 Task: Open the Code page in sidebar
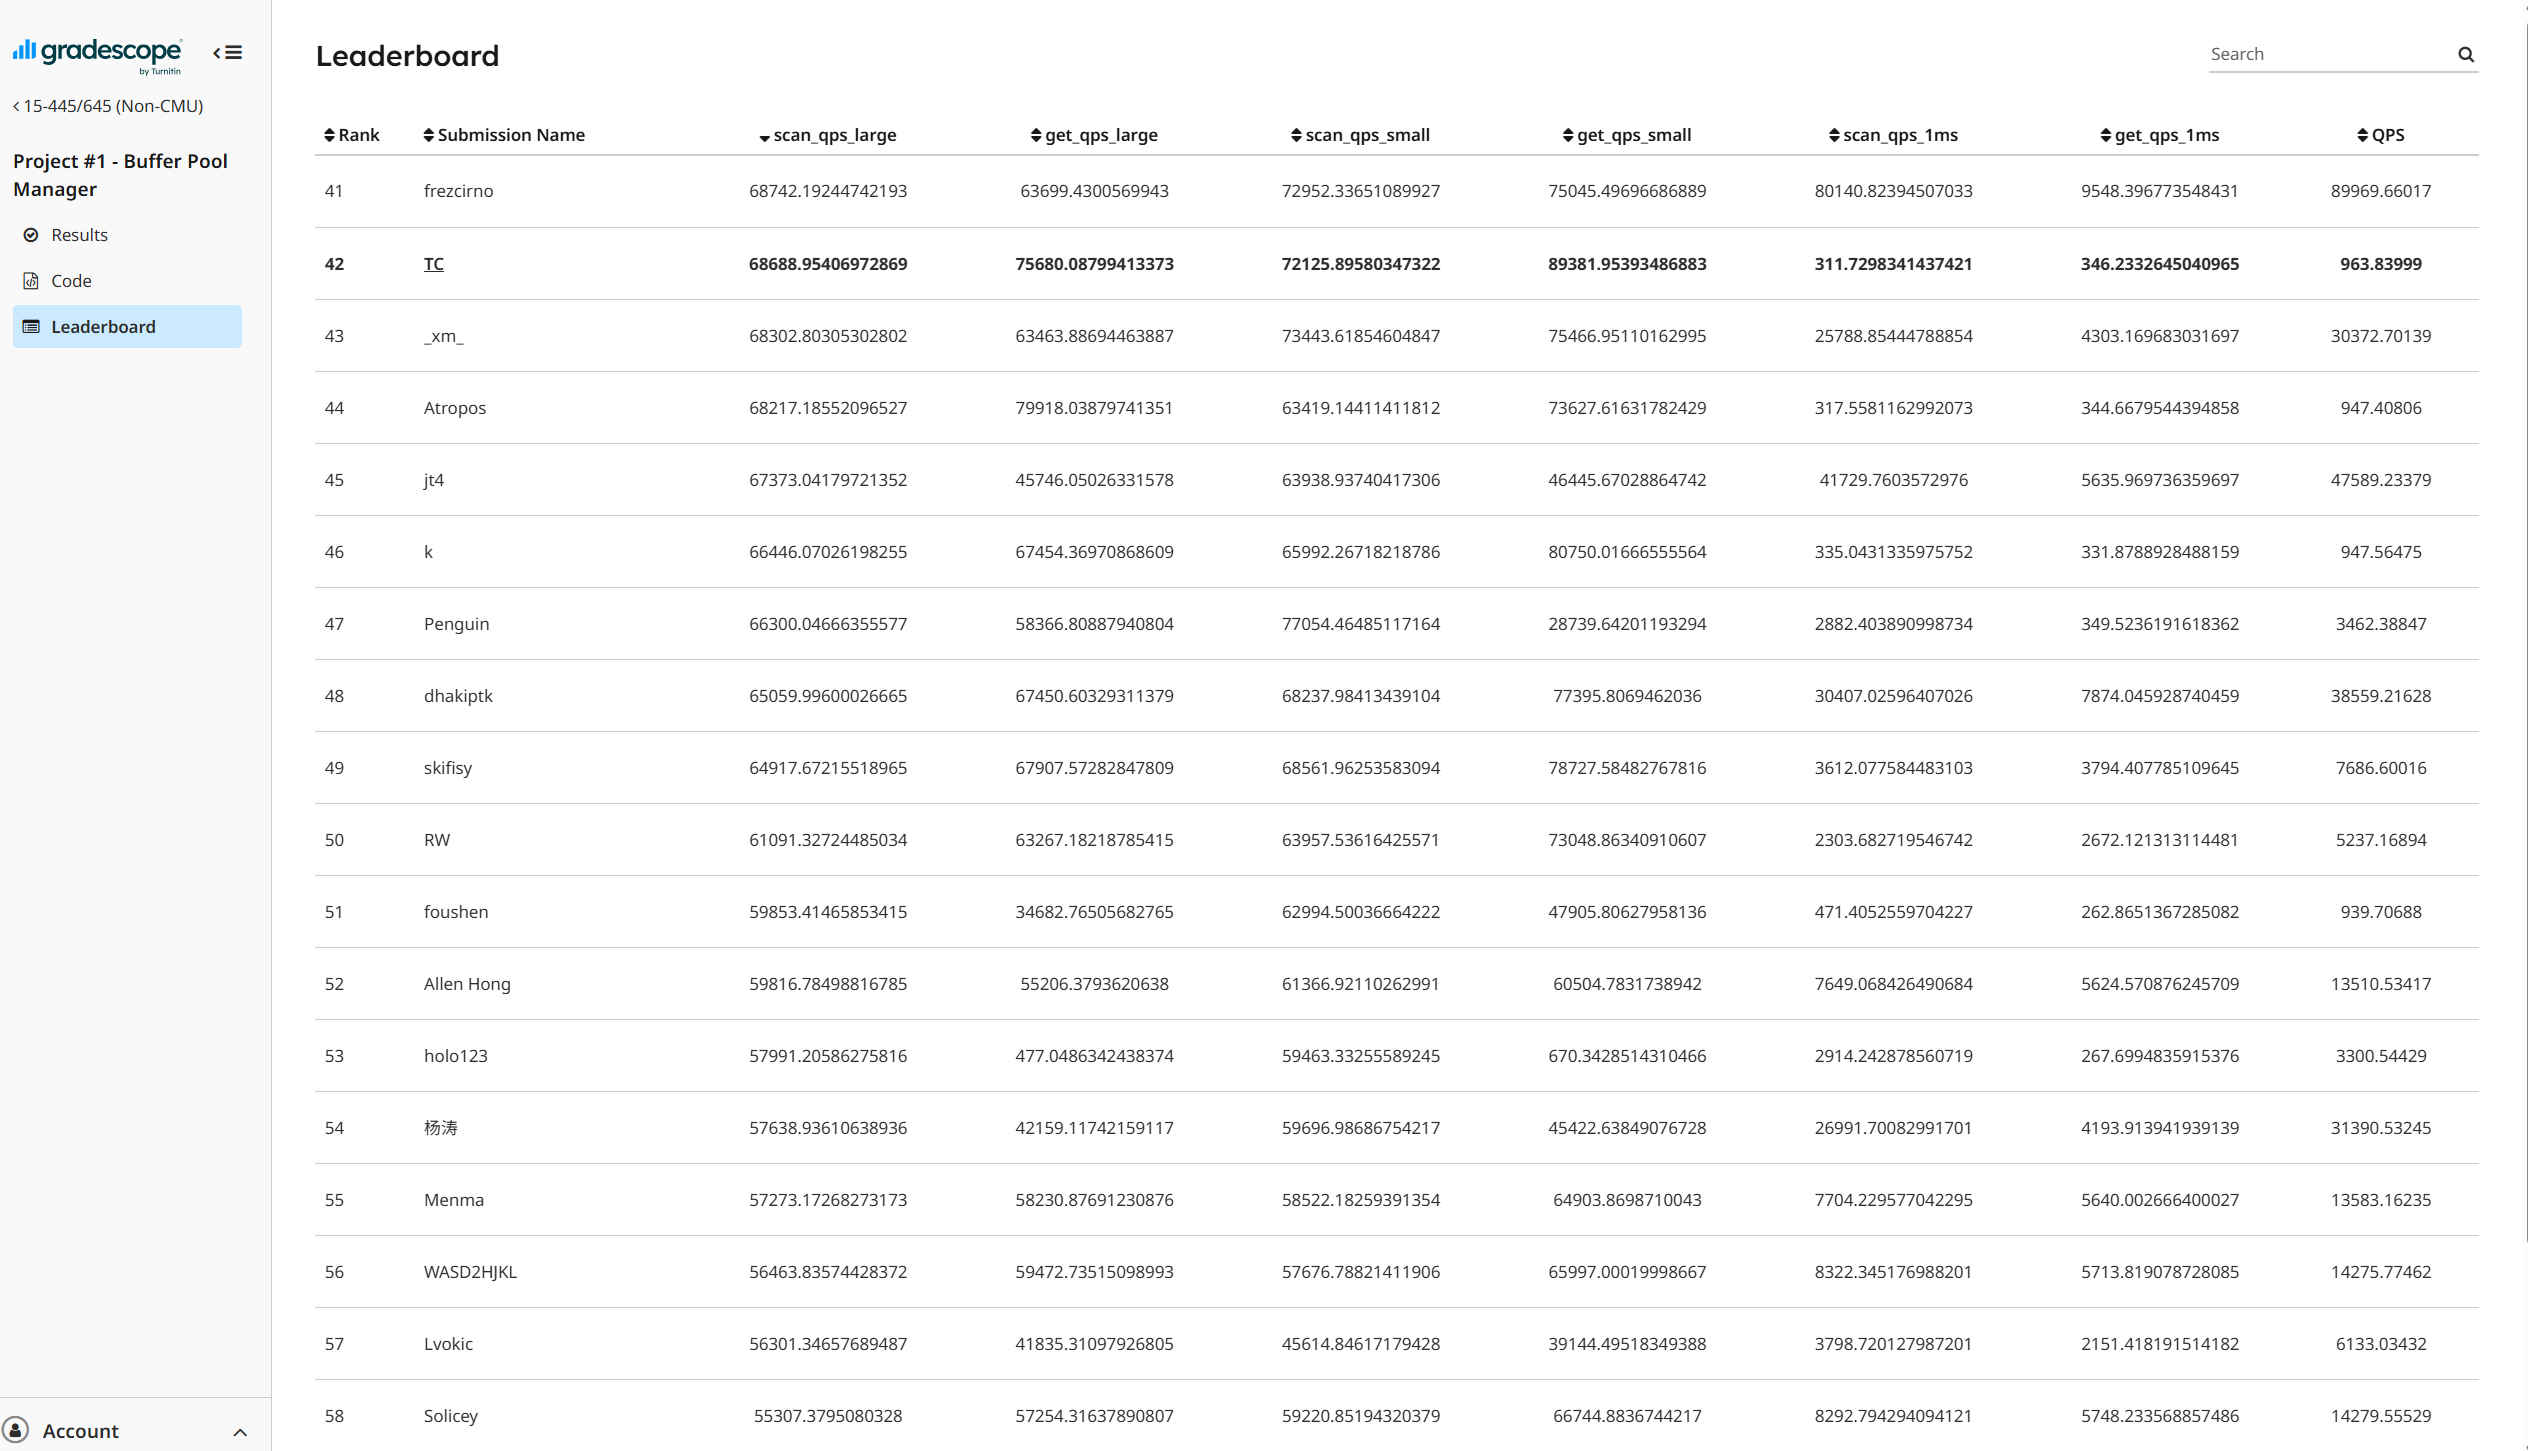[71, 281]
